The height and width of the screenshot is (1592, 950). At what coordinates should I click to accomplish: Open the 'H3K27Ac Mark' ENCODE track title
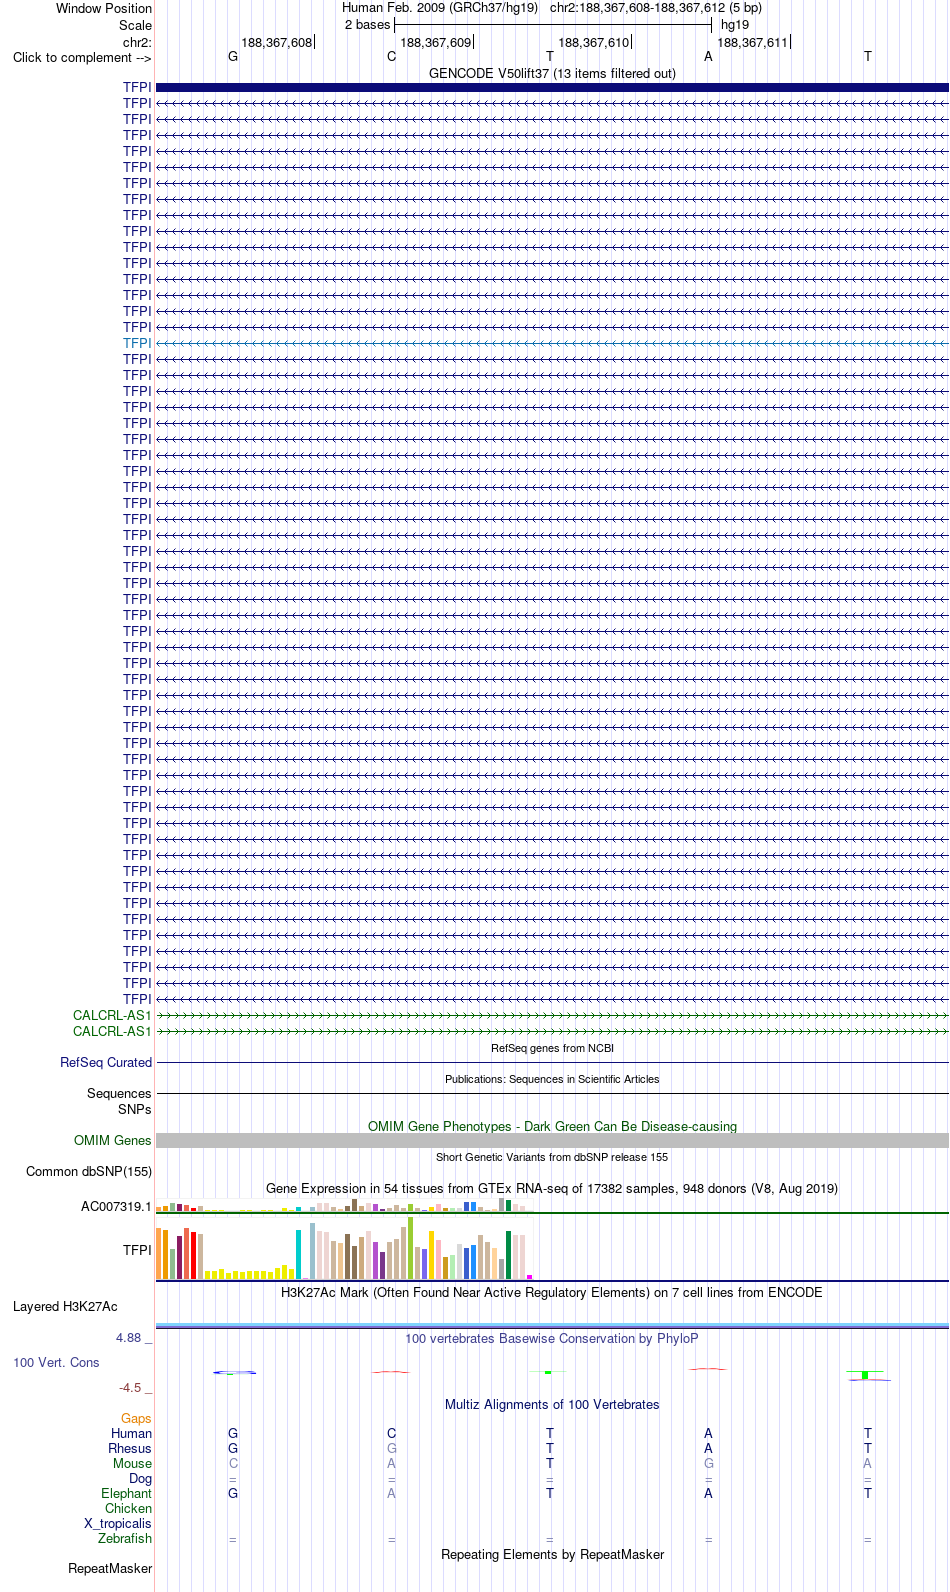click(552, 1292)
